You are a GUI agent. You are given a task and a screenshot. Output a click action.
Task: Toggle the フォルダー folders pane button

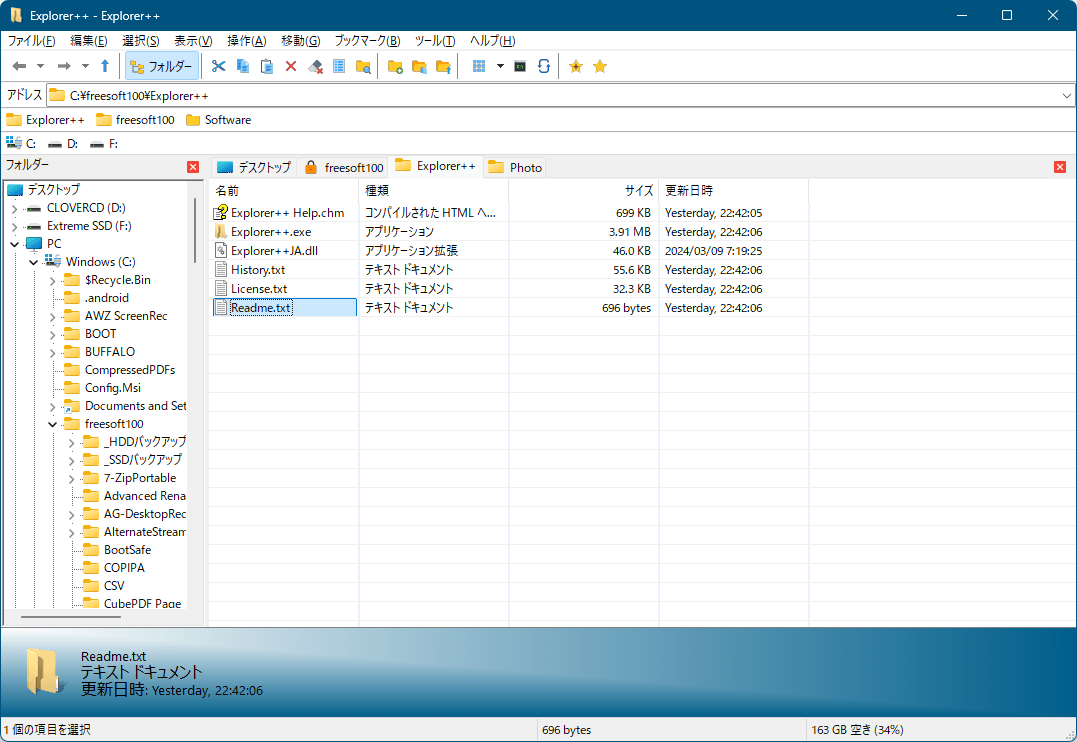coord(162,66)
